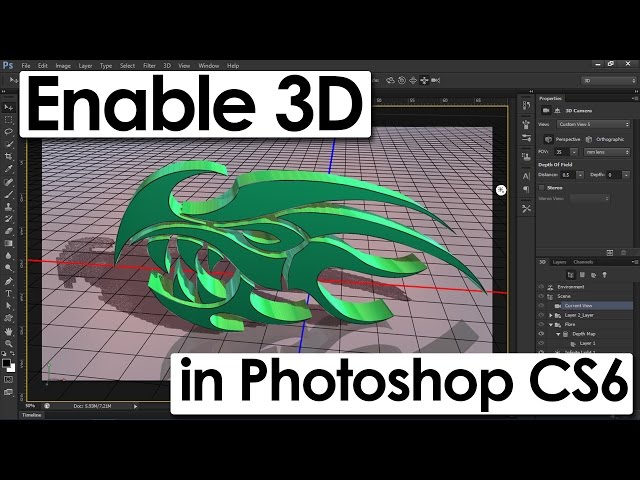Enable the Stereo checkbox

click(x=542, y=188)
